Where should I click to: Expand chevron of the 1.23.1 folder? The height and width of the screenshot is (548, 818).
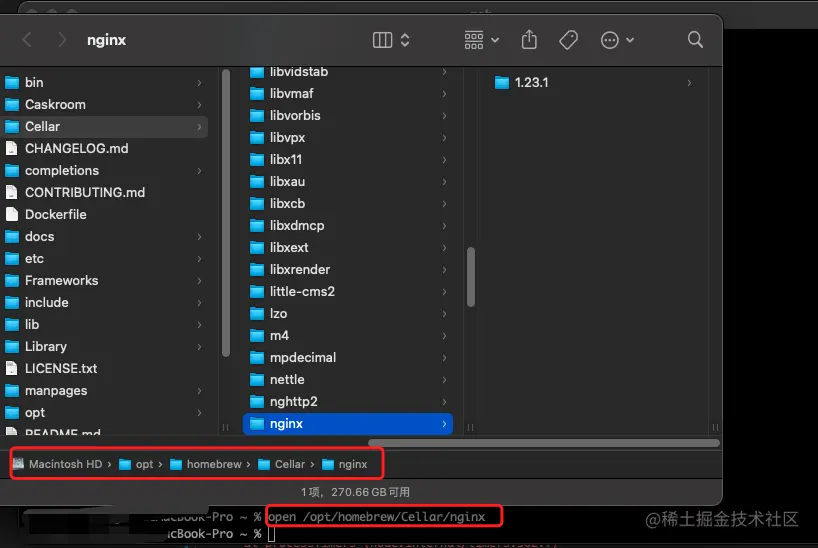tap(689, 82)
